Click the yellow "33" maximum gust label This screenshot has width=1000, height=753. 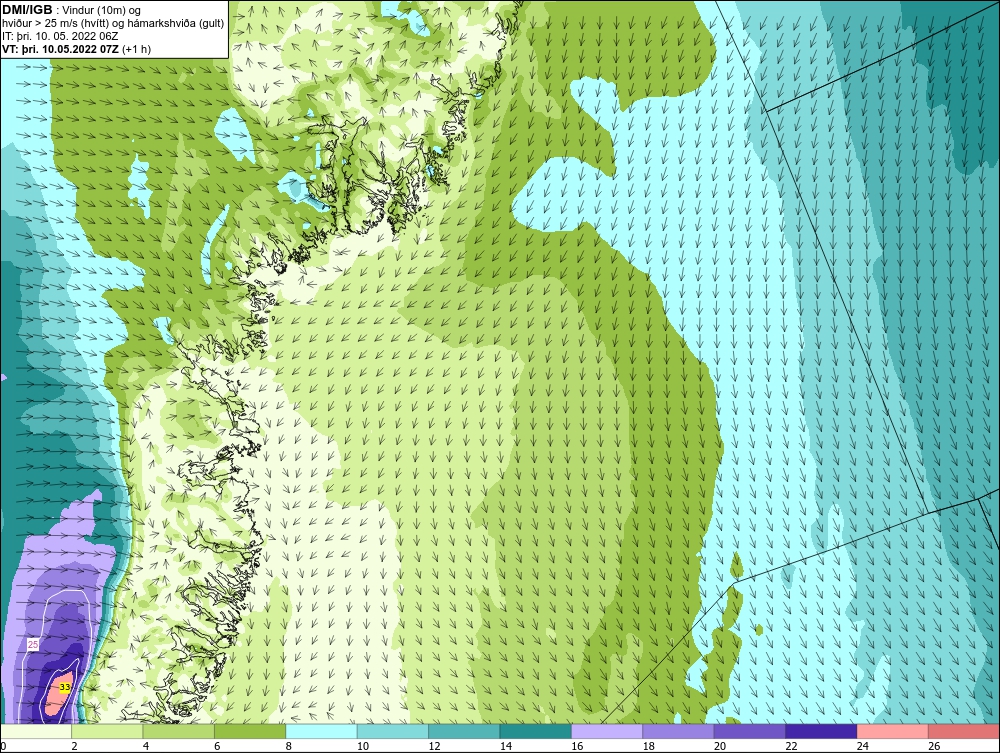(x=64, y=687)
